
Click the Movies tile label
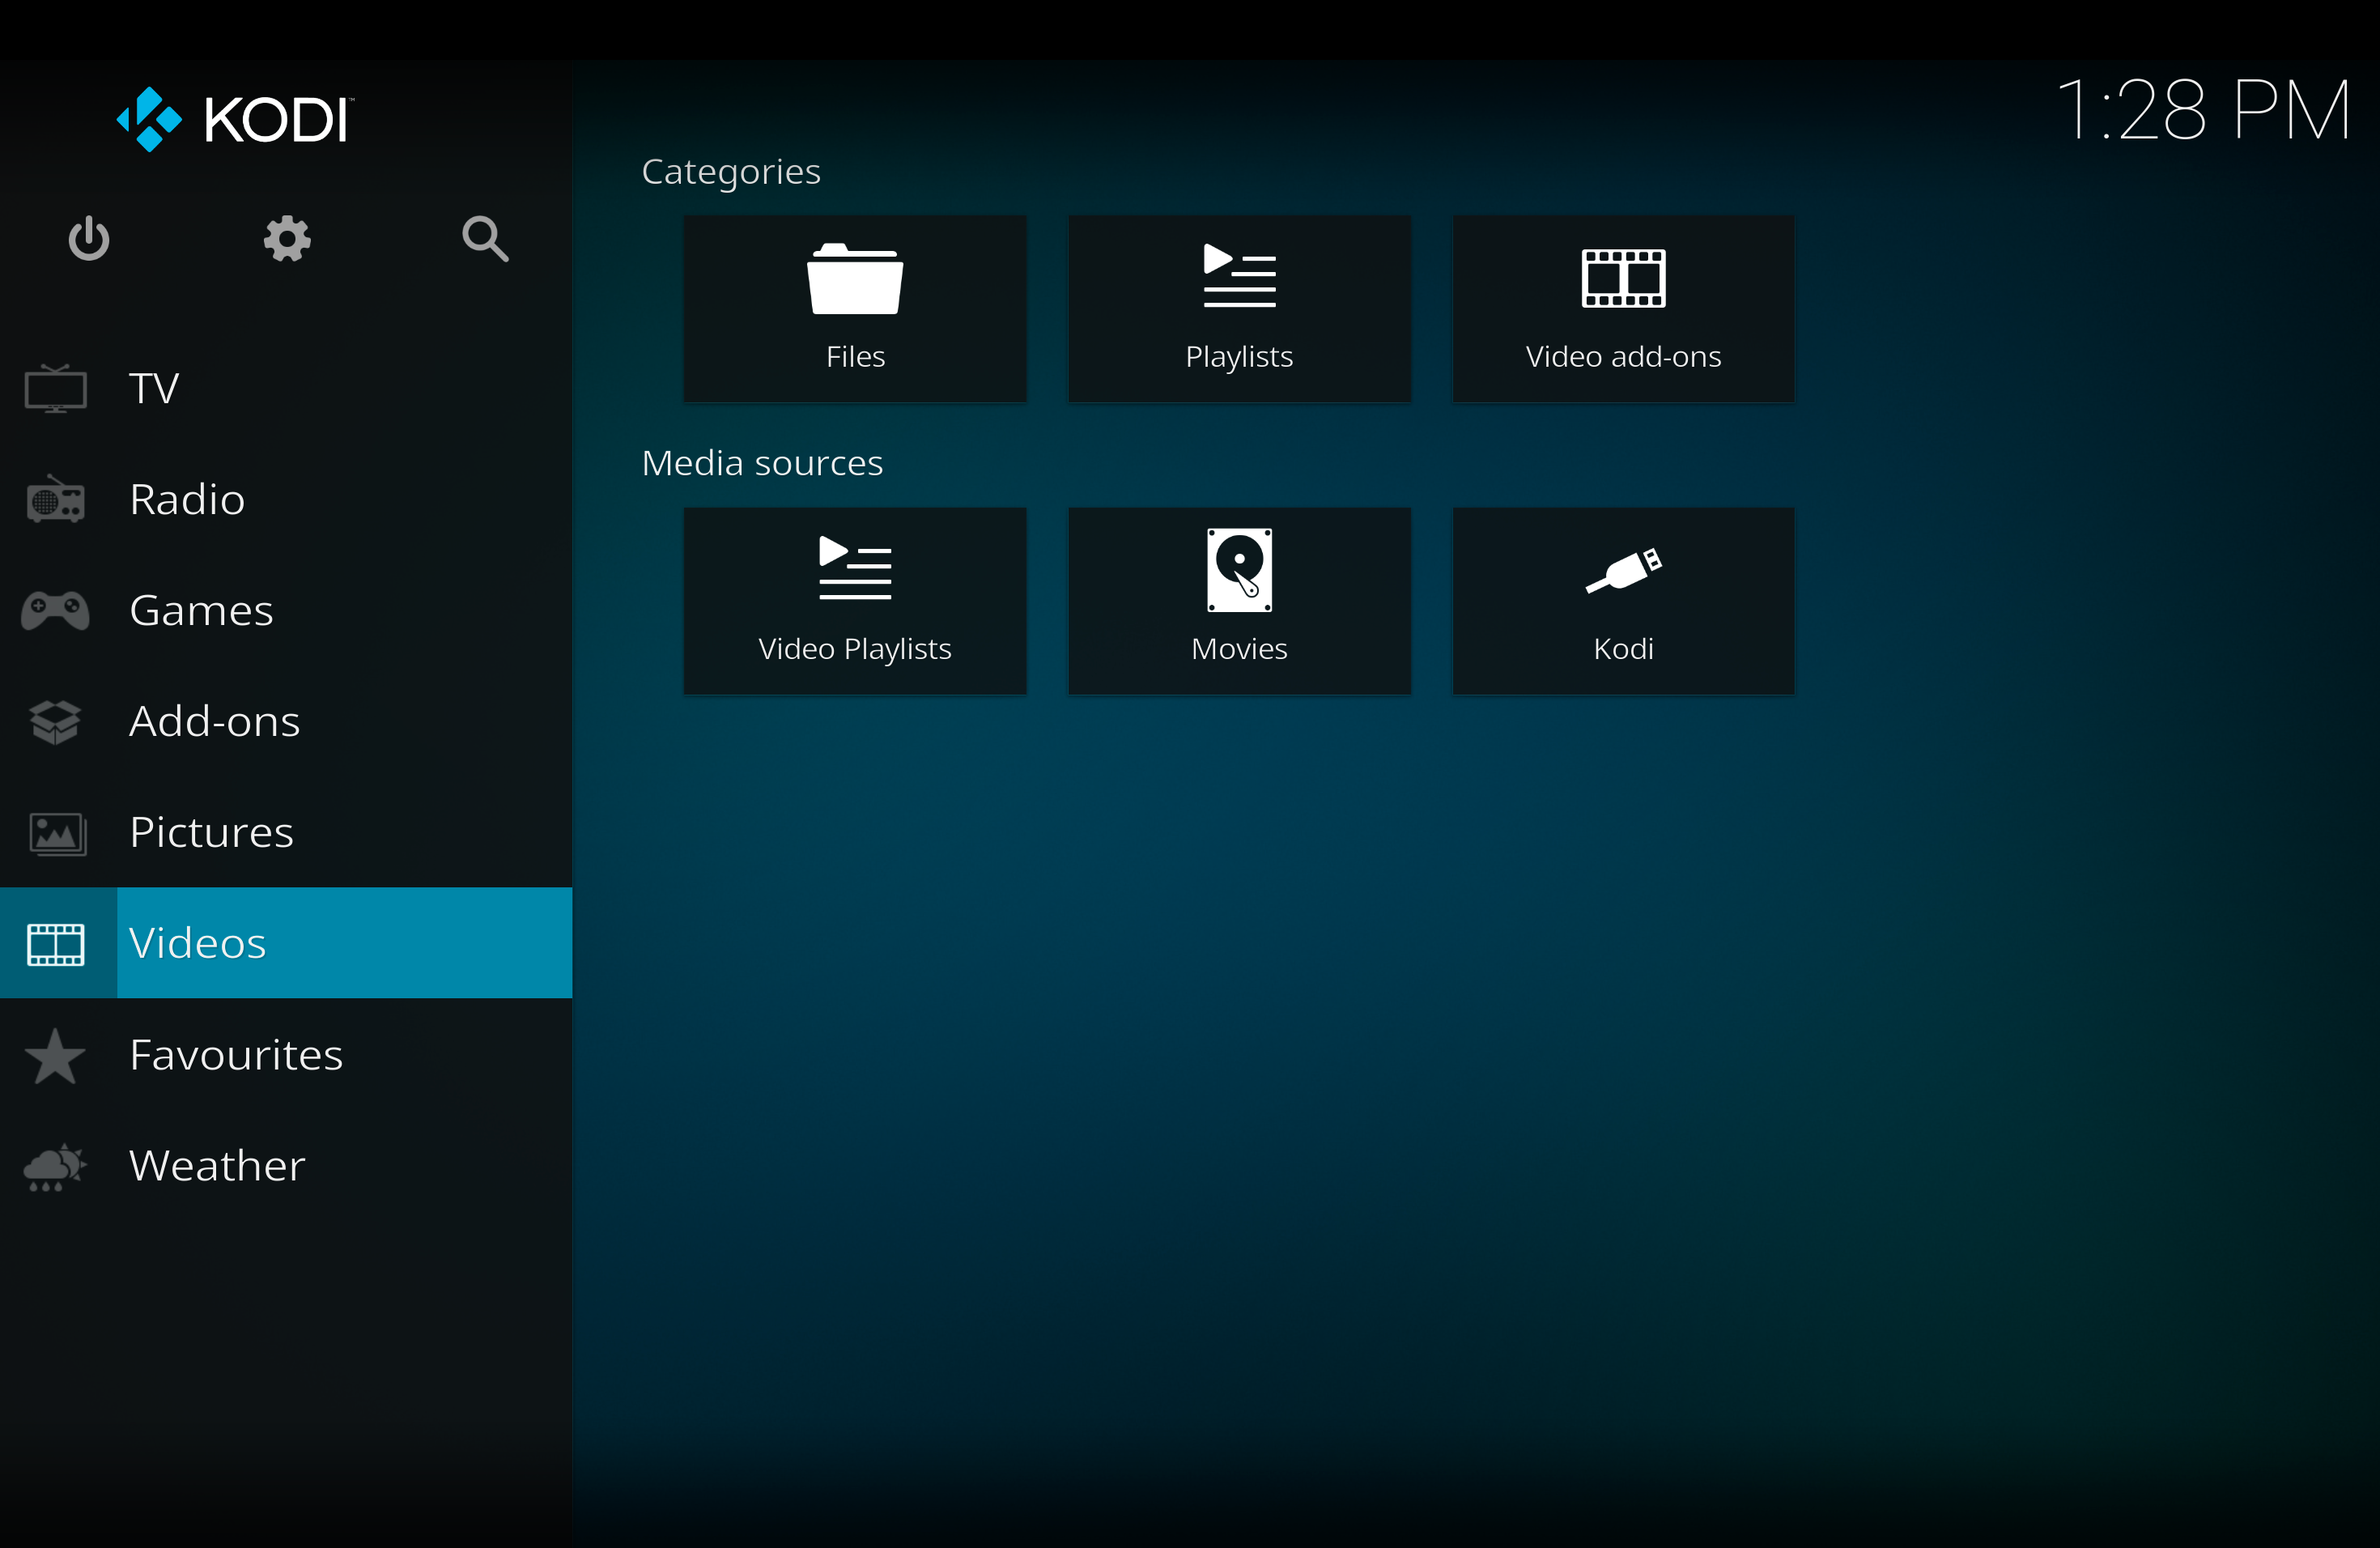point(1239,649)
